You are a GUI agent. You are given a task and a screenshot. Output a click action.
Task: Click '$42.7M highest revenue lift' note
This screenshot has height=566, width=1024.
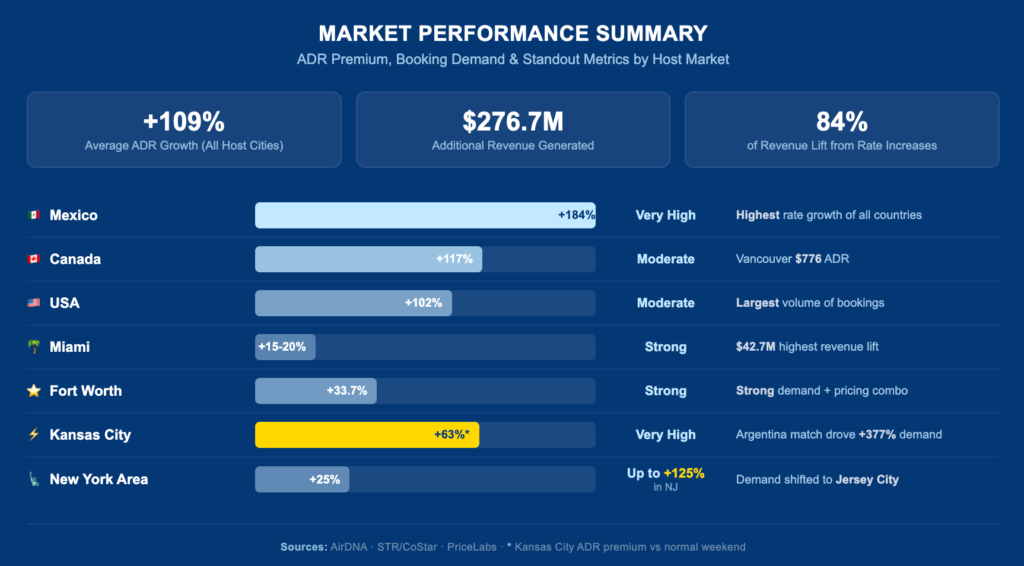click(807, 347)
